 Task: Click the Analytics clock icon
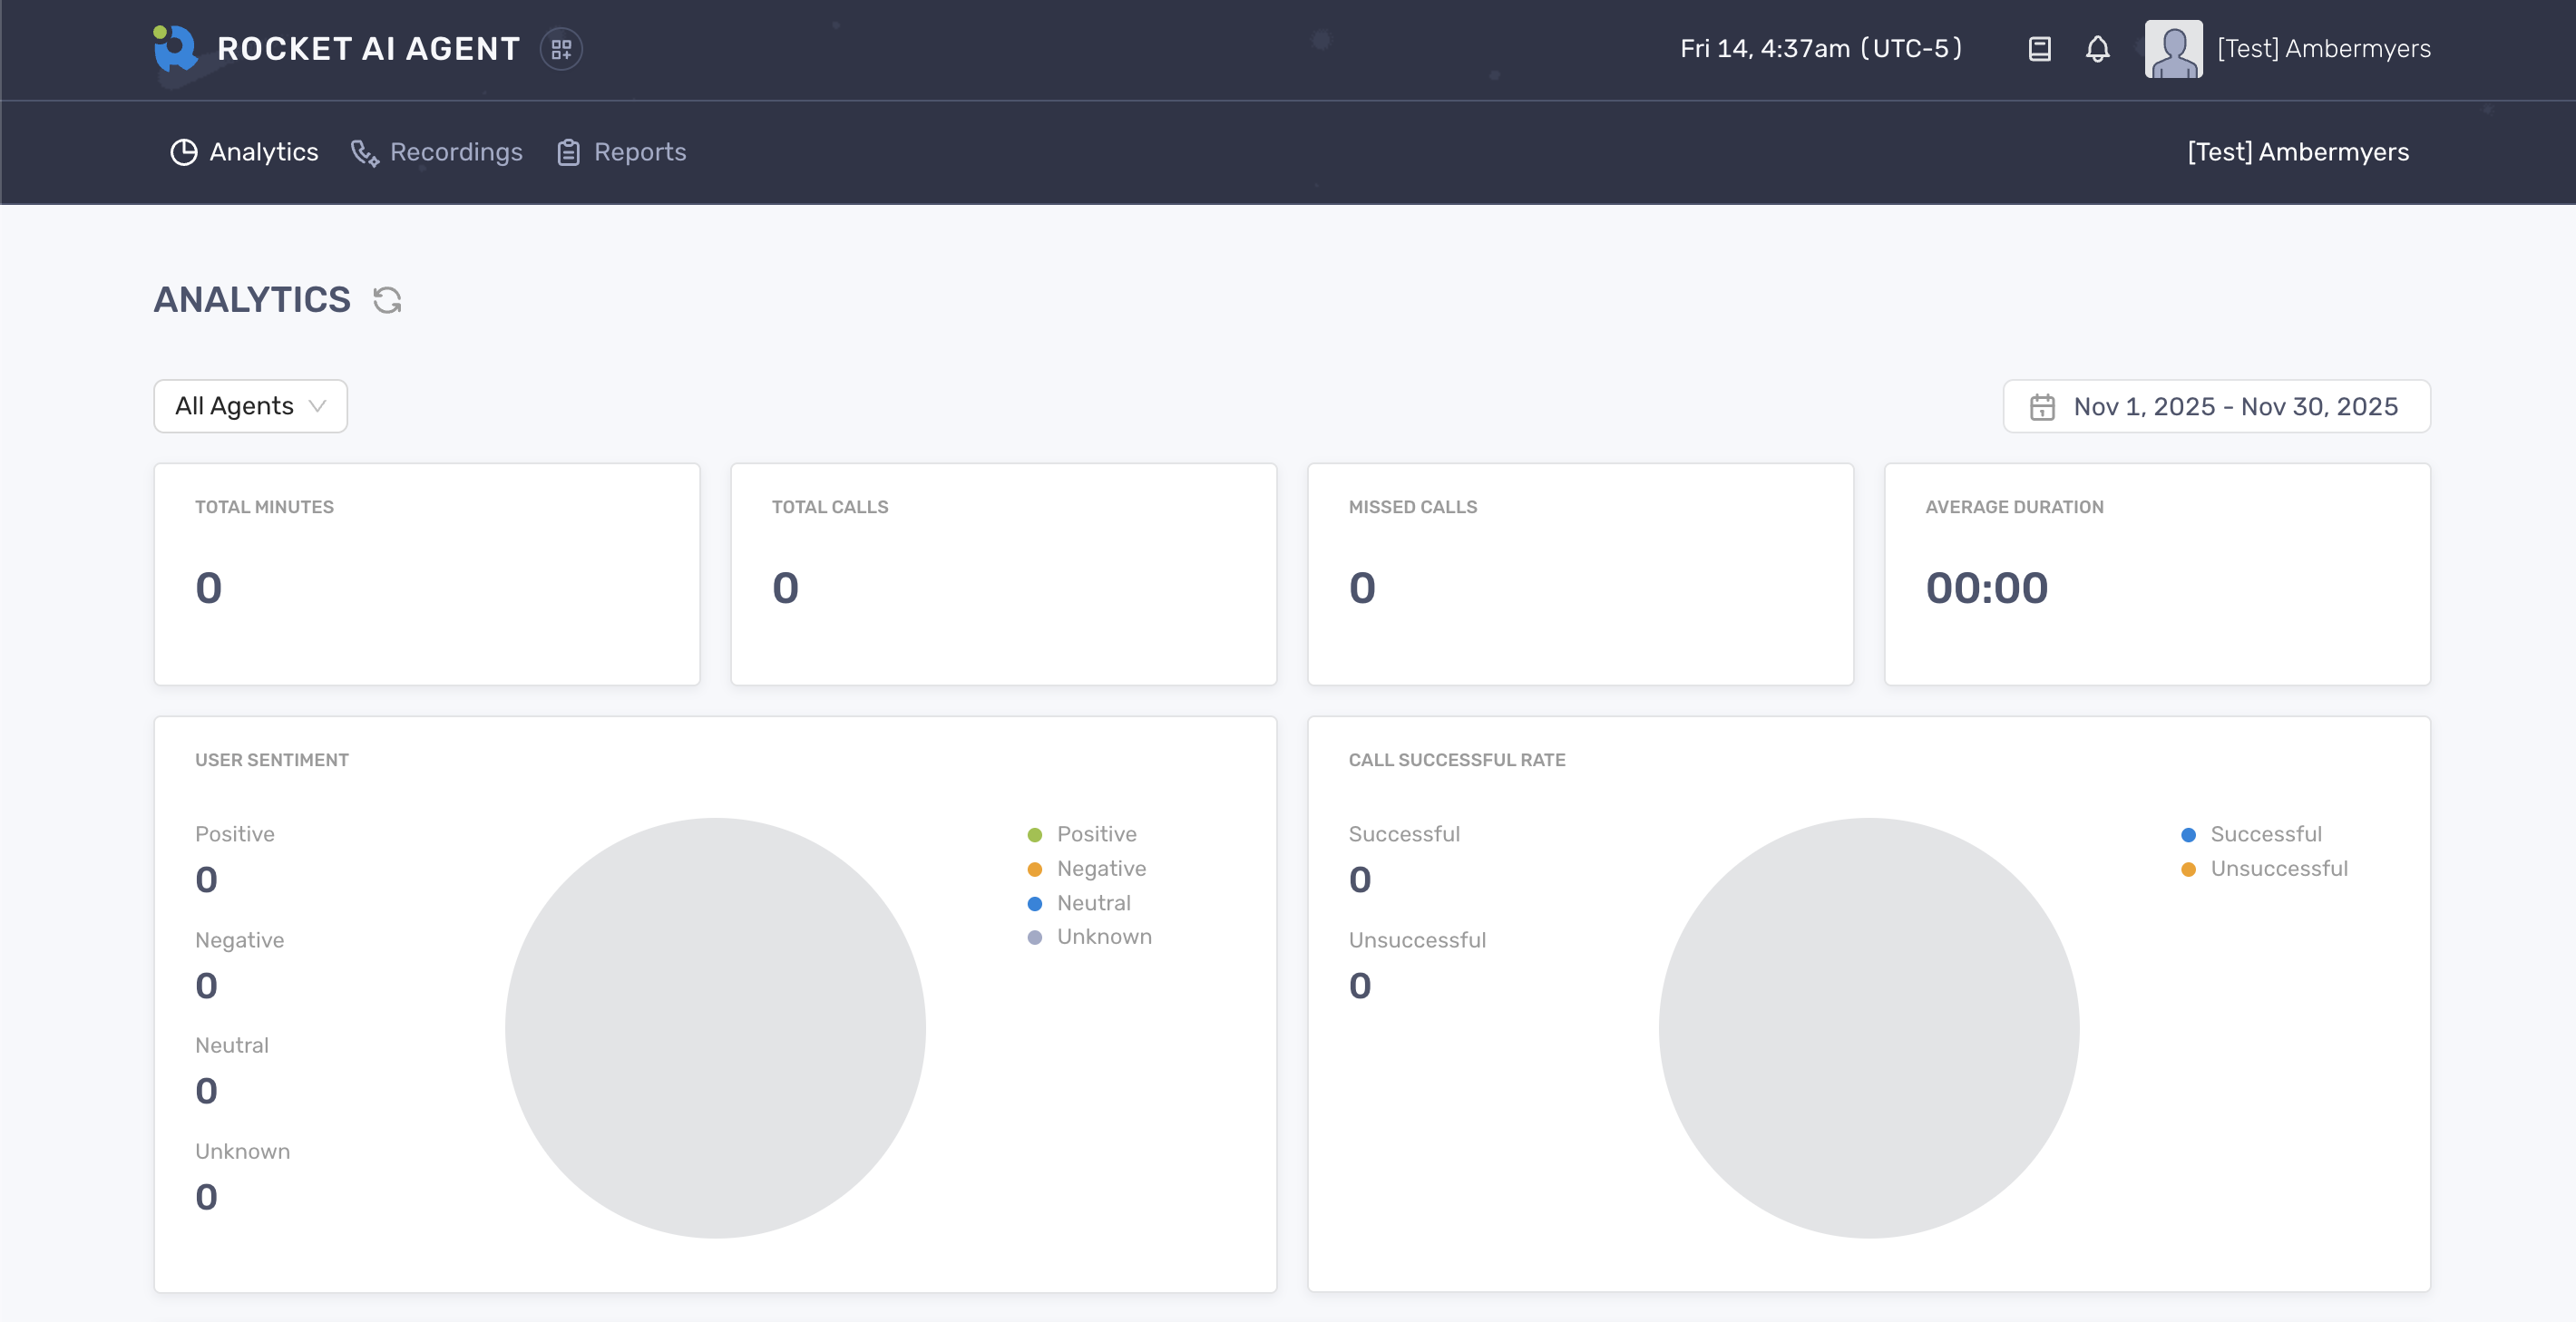pyautogui.click(x=183, y=152)
